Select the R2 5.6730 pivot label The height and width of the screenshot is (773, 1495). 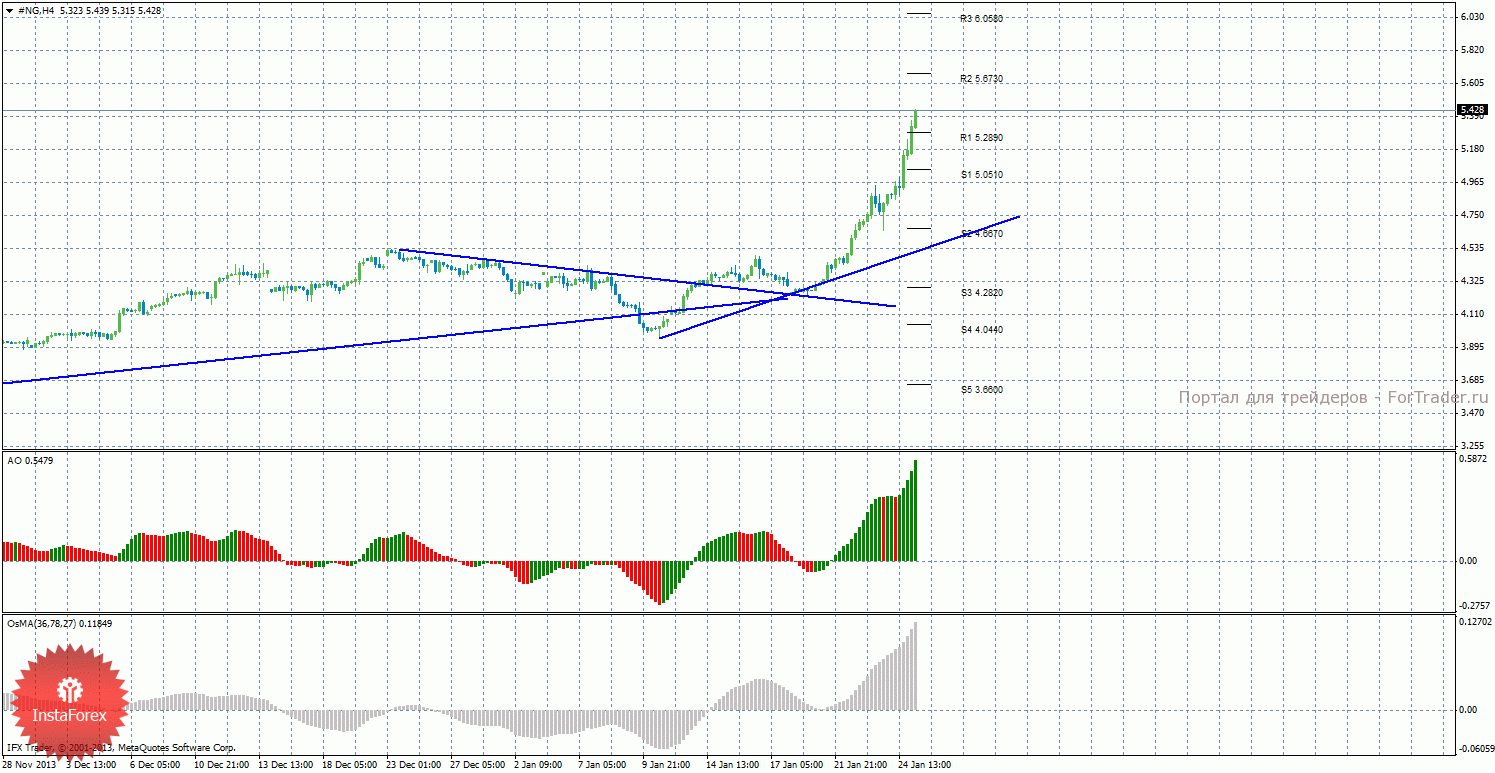click(x=982, y=78)
